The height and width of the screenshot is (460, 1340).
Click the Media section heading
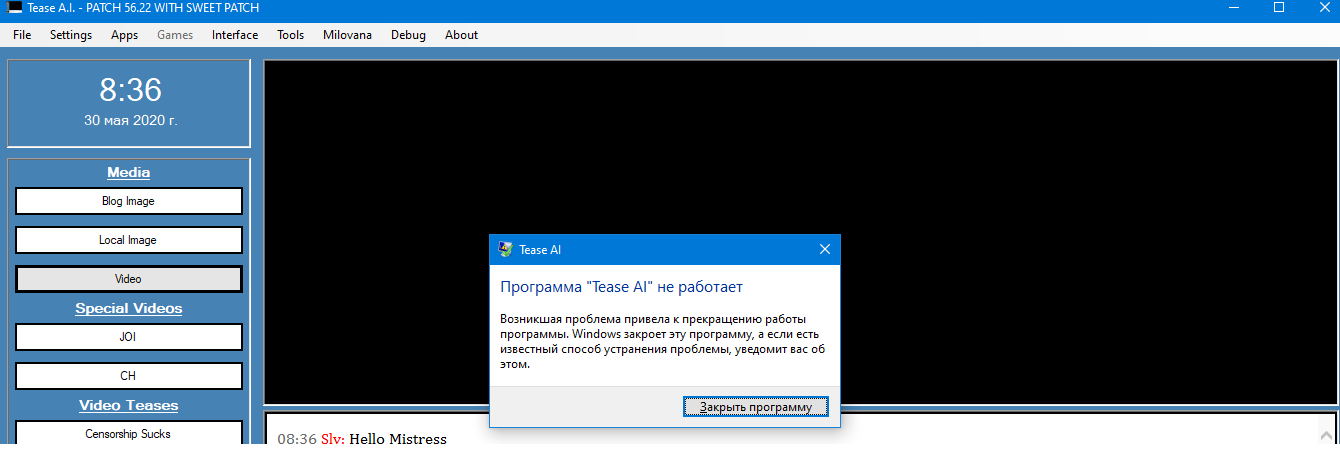(129, 172)
